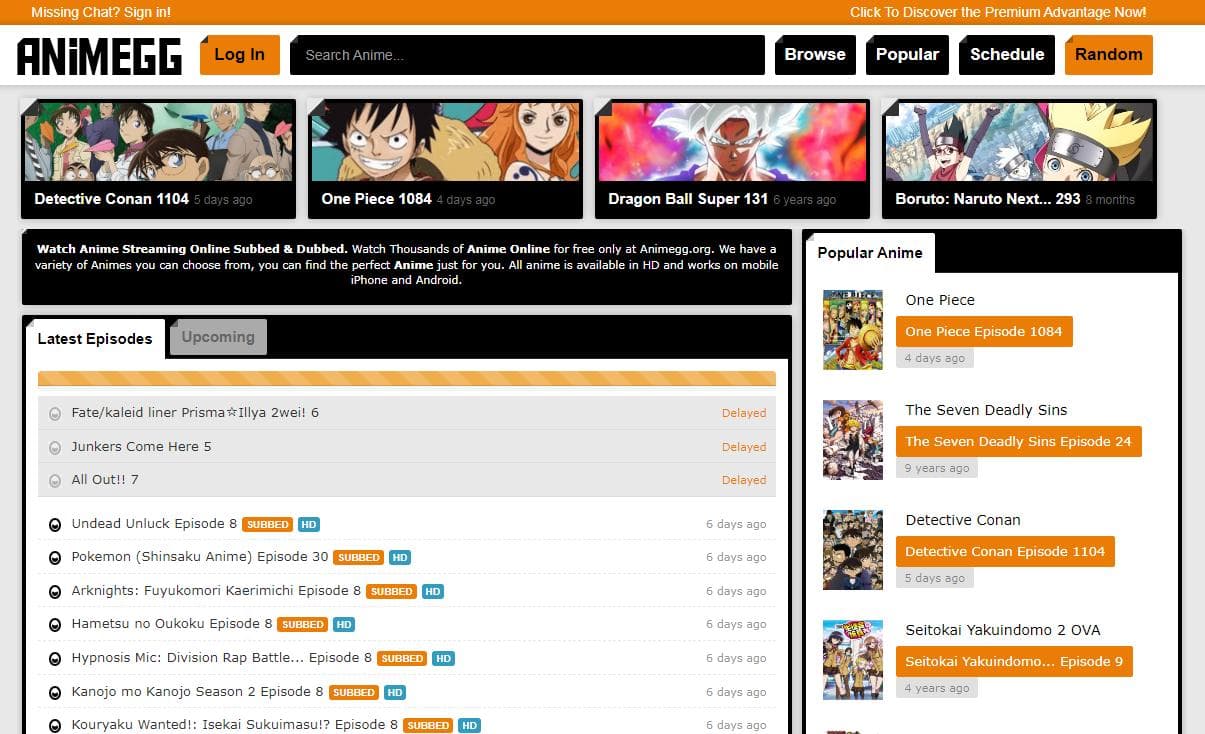Open the Dragon Ball Super 131 featured card
Image resolution: width=1205 pixels, height=734 pixels.
(x=732, y=159)
